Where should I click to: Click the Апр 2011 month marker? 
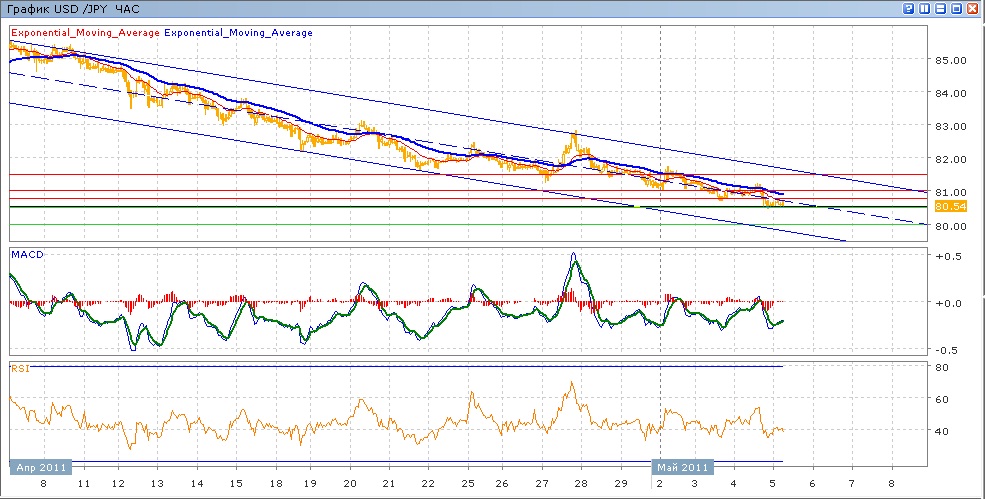41,467
